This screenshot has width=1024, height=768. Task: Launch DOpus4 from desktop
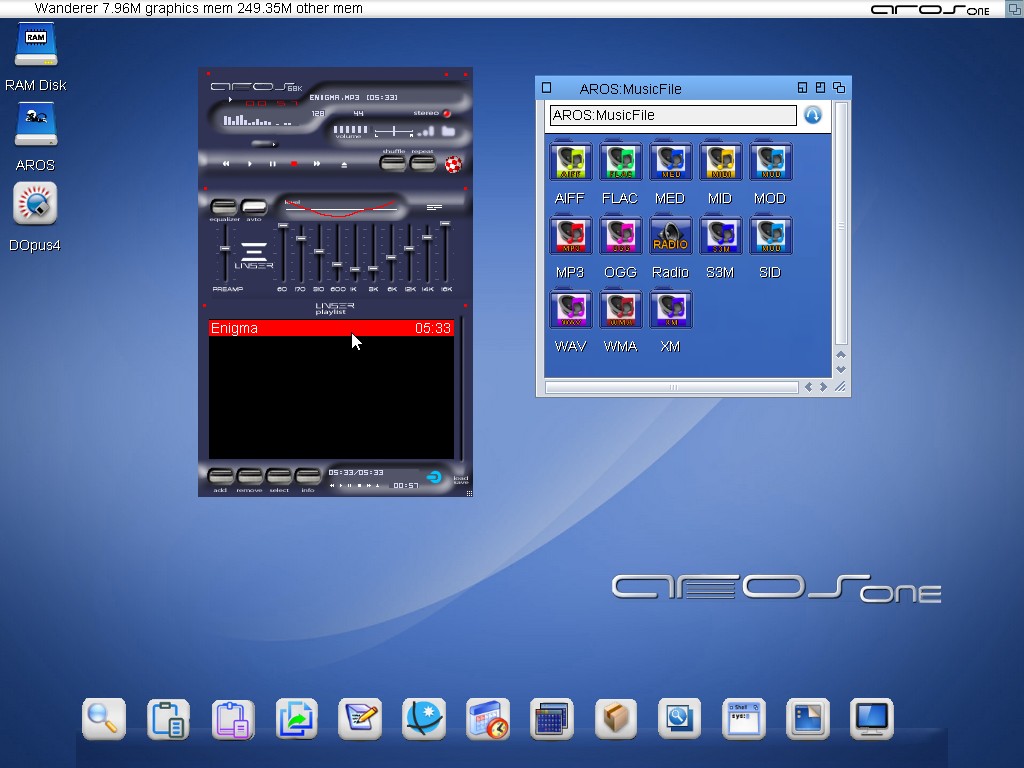pyautogui.click(x=35, y=205)
